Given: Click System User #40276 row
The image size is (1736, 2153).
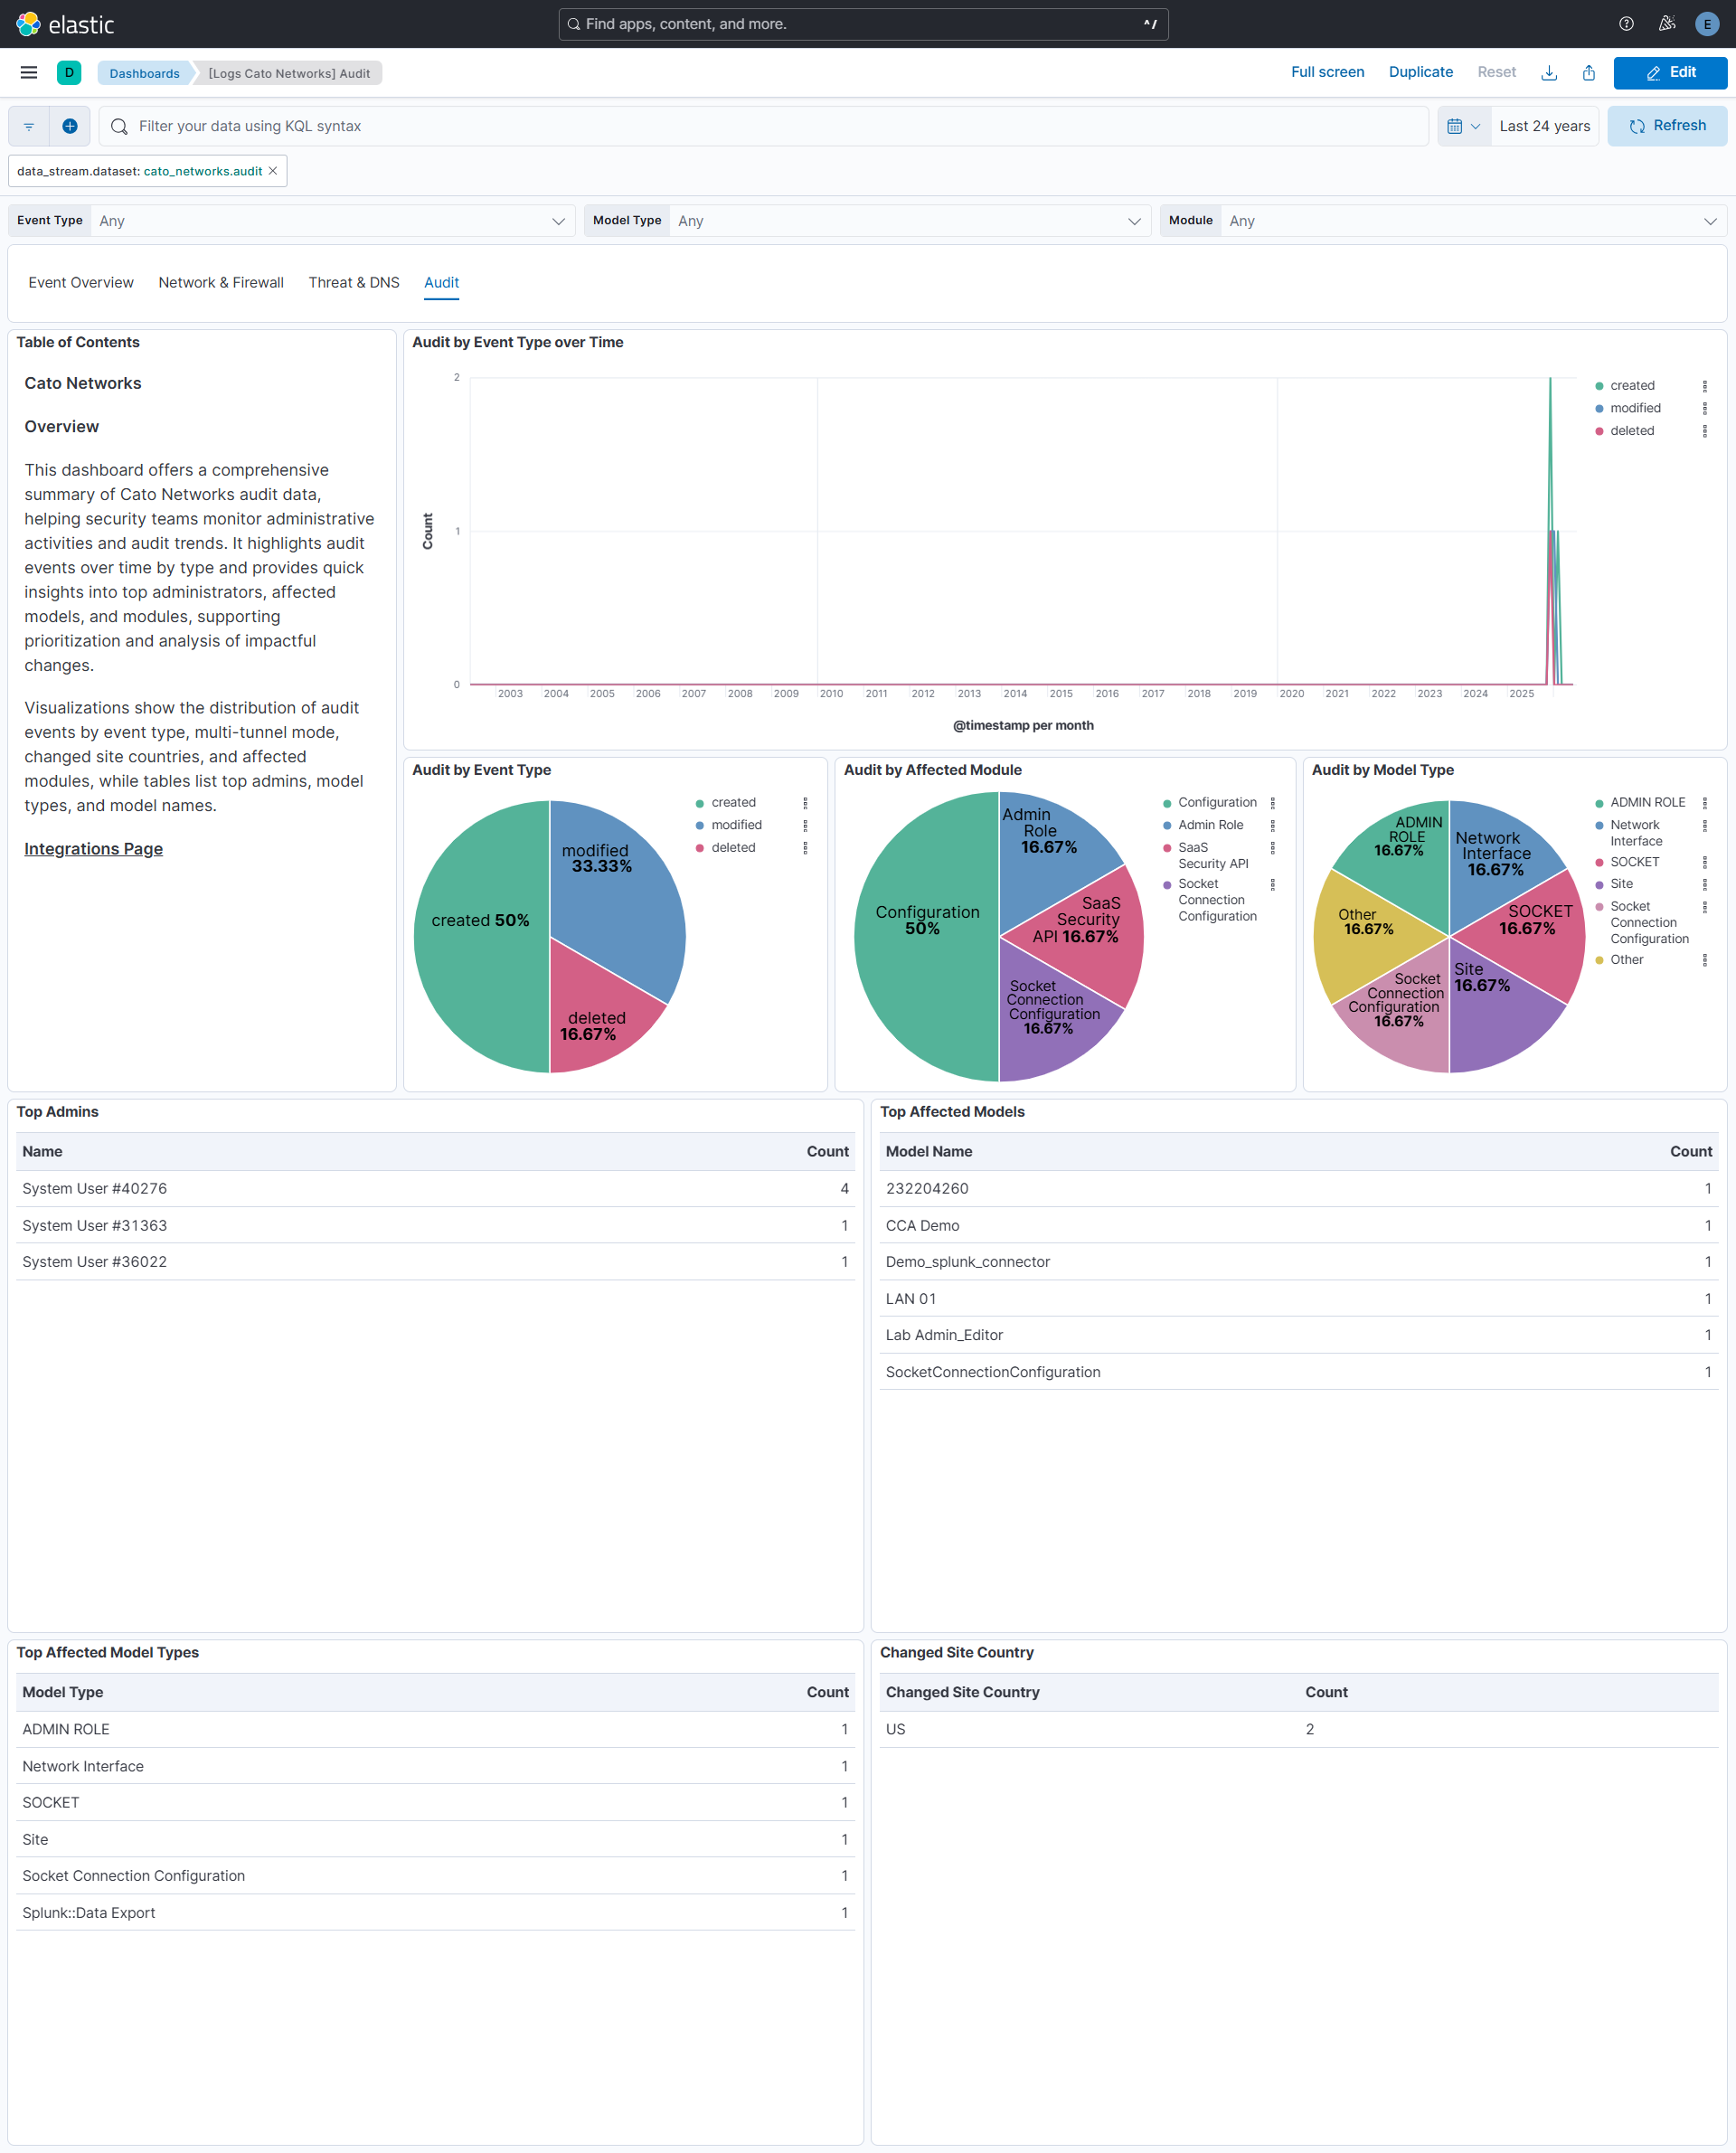Looking at the screenshot, I should pos(435,1189).
